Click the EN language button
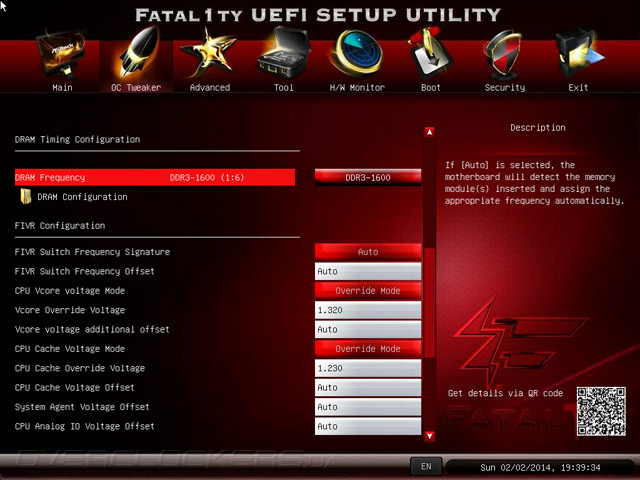 [426, 466]
